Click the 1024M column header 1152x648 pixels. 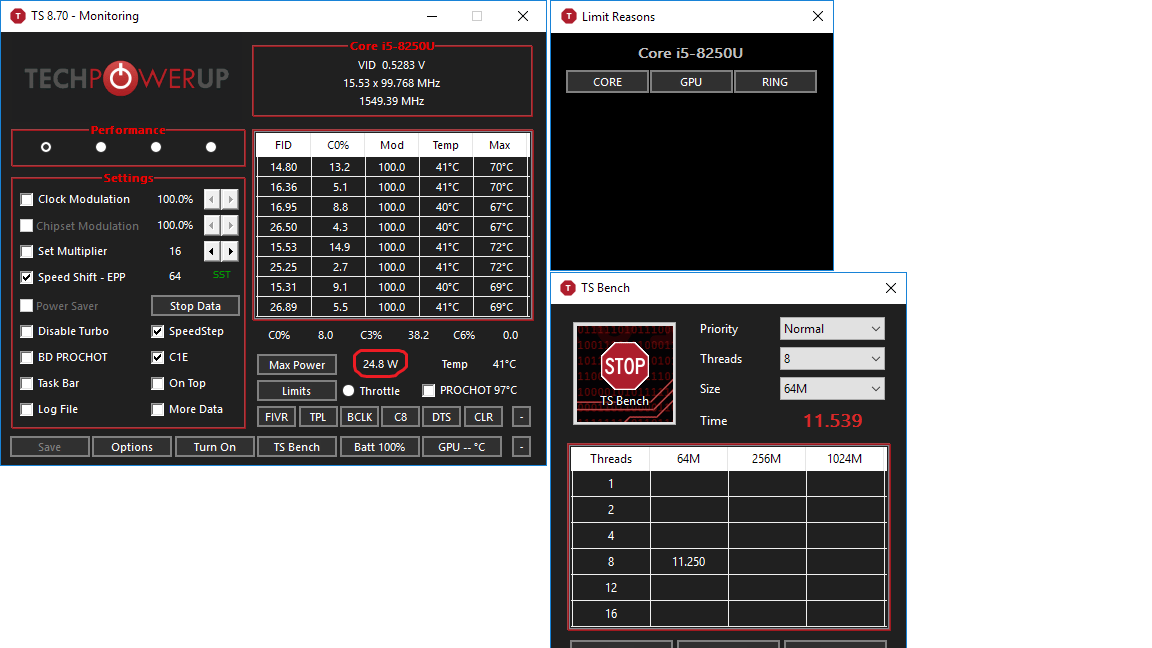844,458
